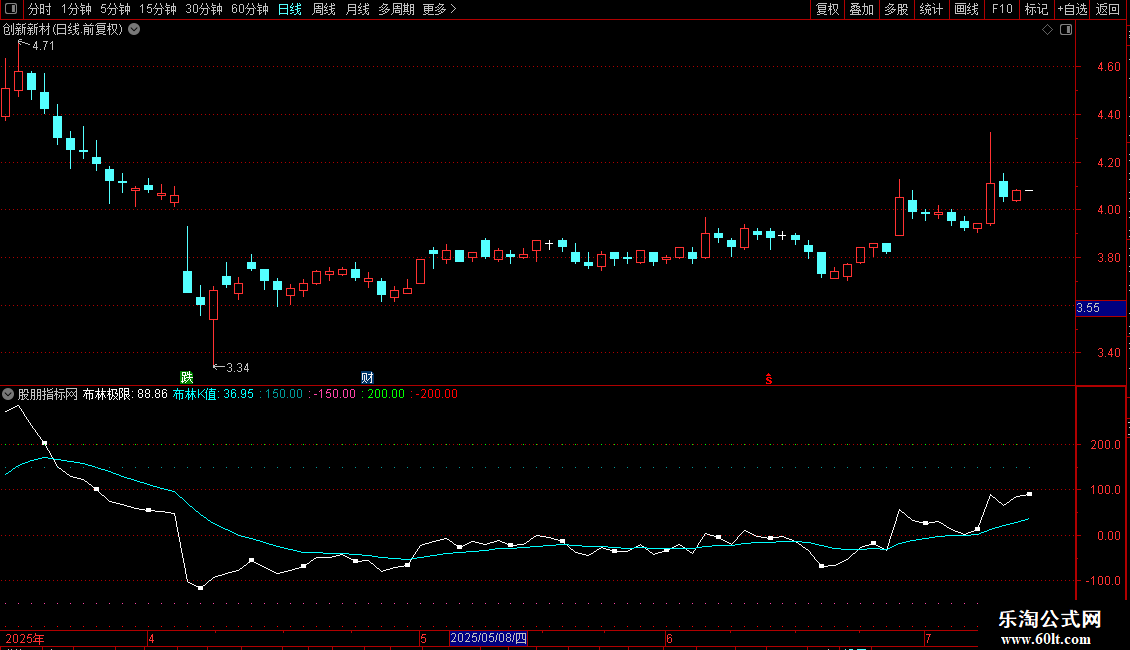The width and height of the screenshot is (1130, 650).
Task: Click the panel layout icon at top-left
Action: (x=11, y=9)
